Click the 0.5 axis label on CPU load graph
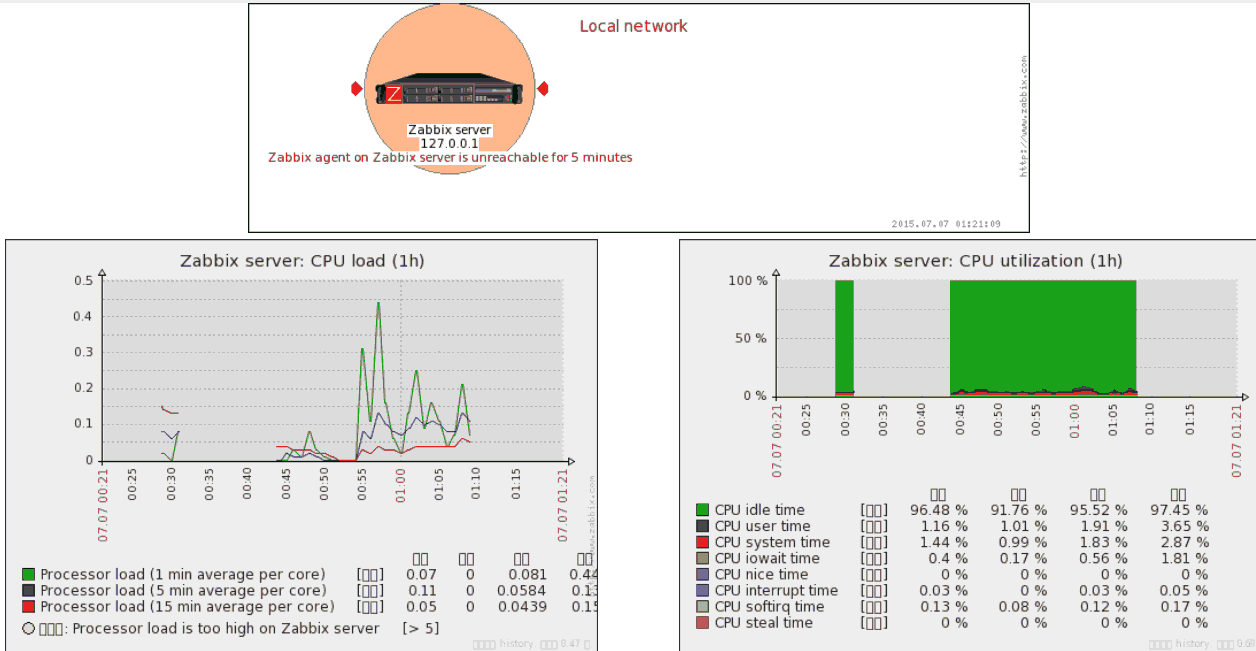This screenshot has width=1256, height=651. pyautogui.click(x=84, y=280)
